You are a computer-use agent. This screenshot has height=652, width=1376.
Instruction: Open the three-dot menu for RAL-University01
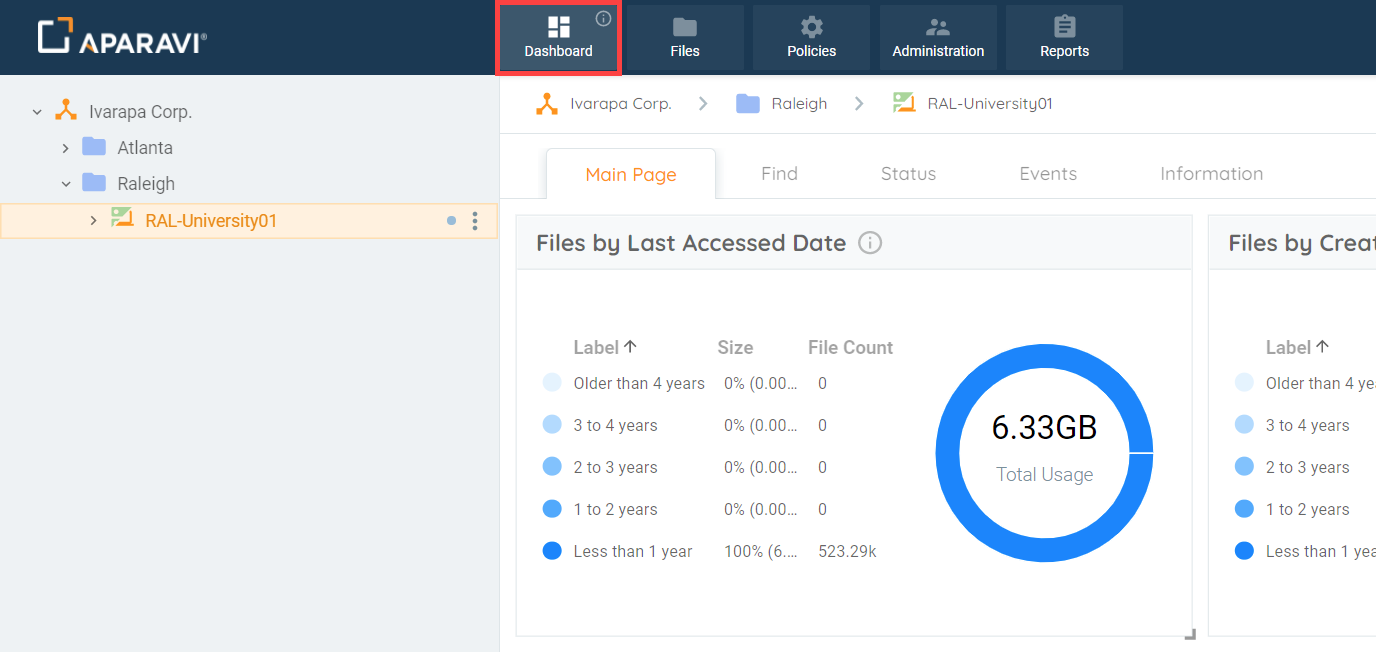(x=475, y=221)
